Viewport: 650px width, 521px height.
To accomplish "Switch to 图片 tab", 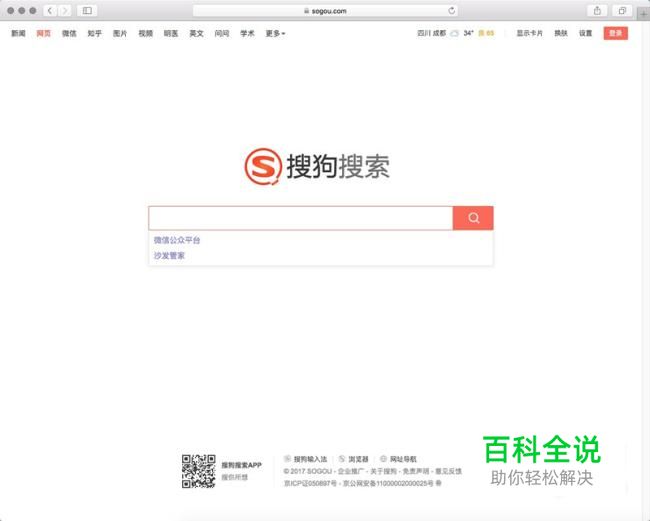I will (x=120, y=33).
